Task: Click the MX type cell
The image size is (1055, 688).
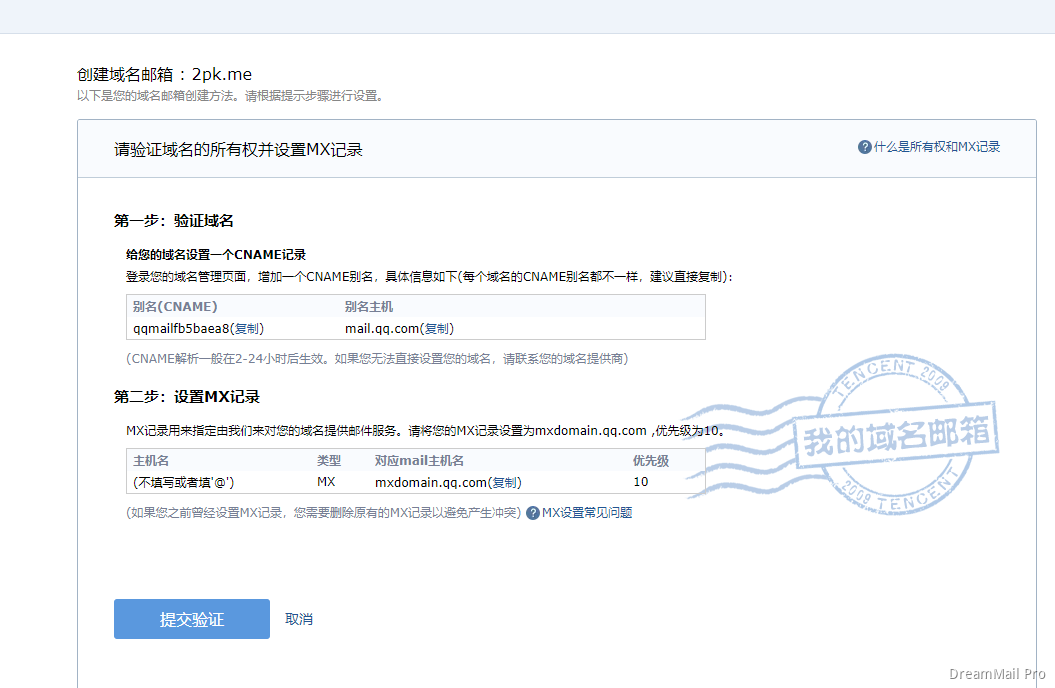Action: (326, 482)
